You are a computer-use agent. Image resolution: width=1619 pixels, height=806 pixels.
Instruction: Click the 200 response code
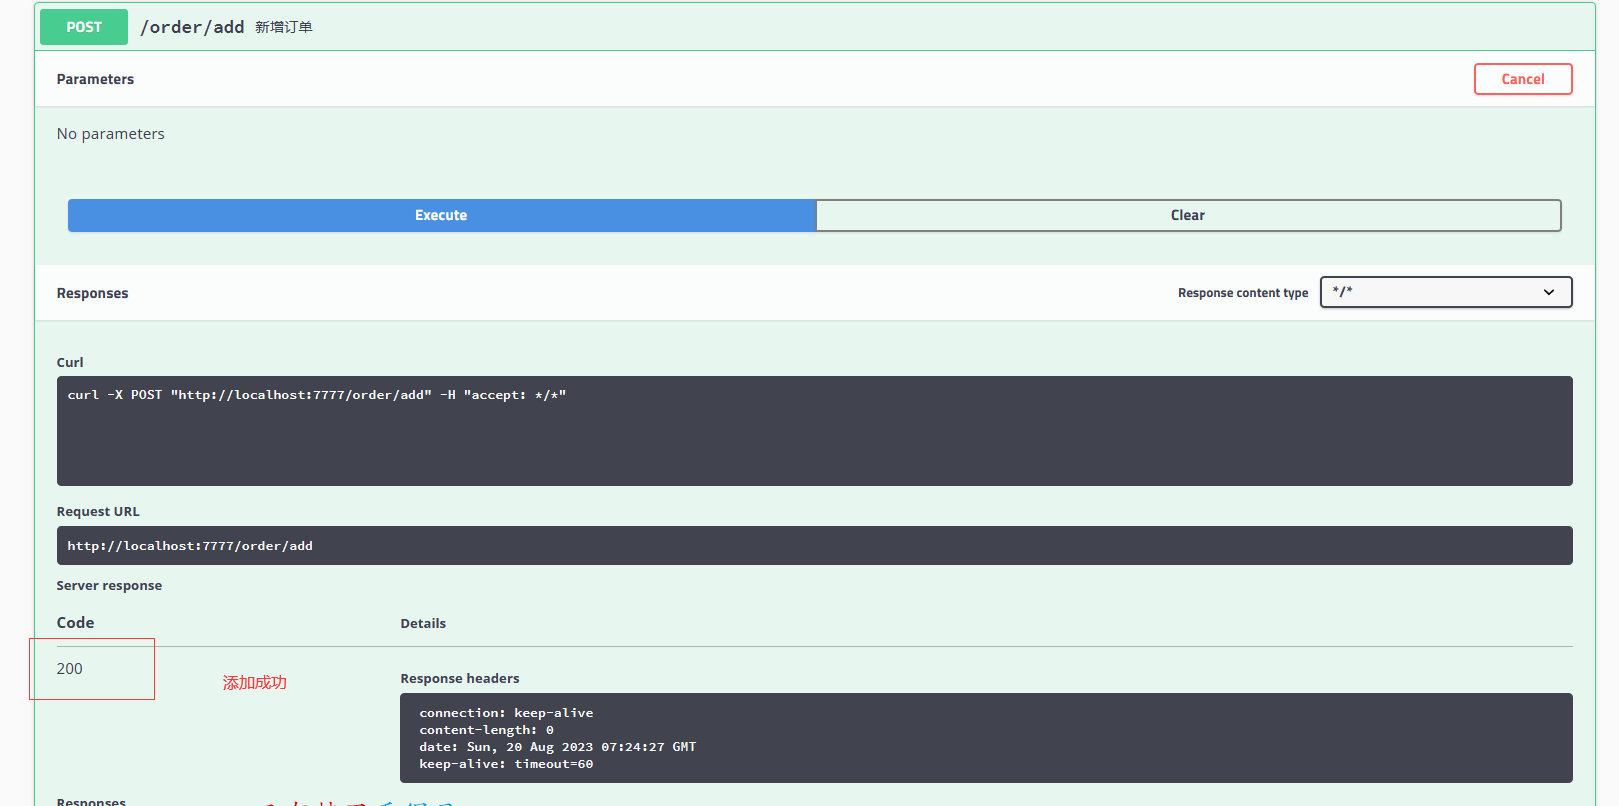[x=70, y=669]
